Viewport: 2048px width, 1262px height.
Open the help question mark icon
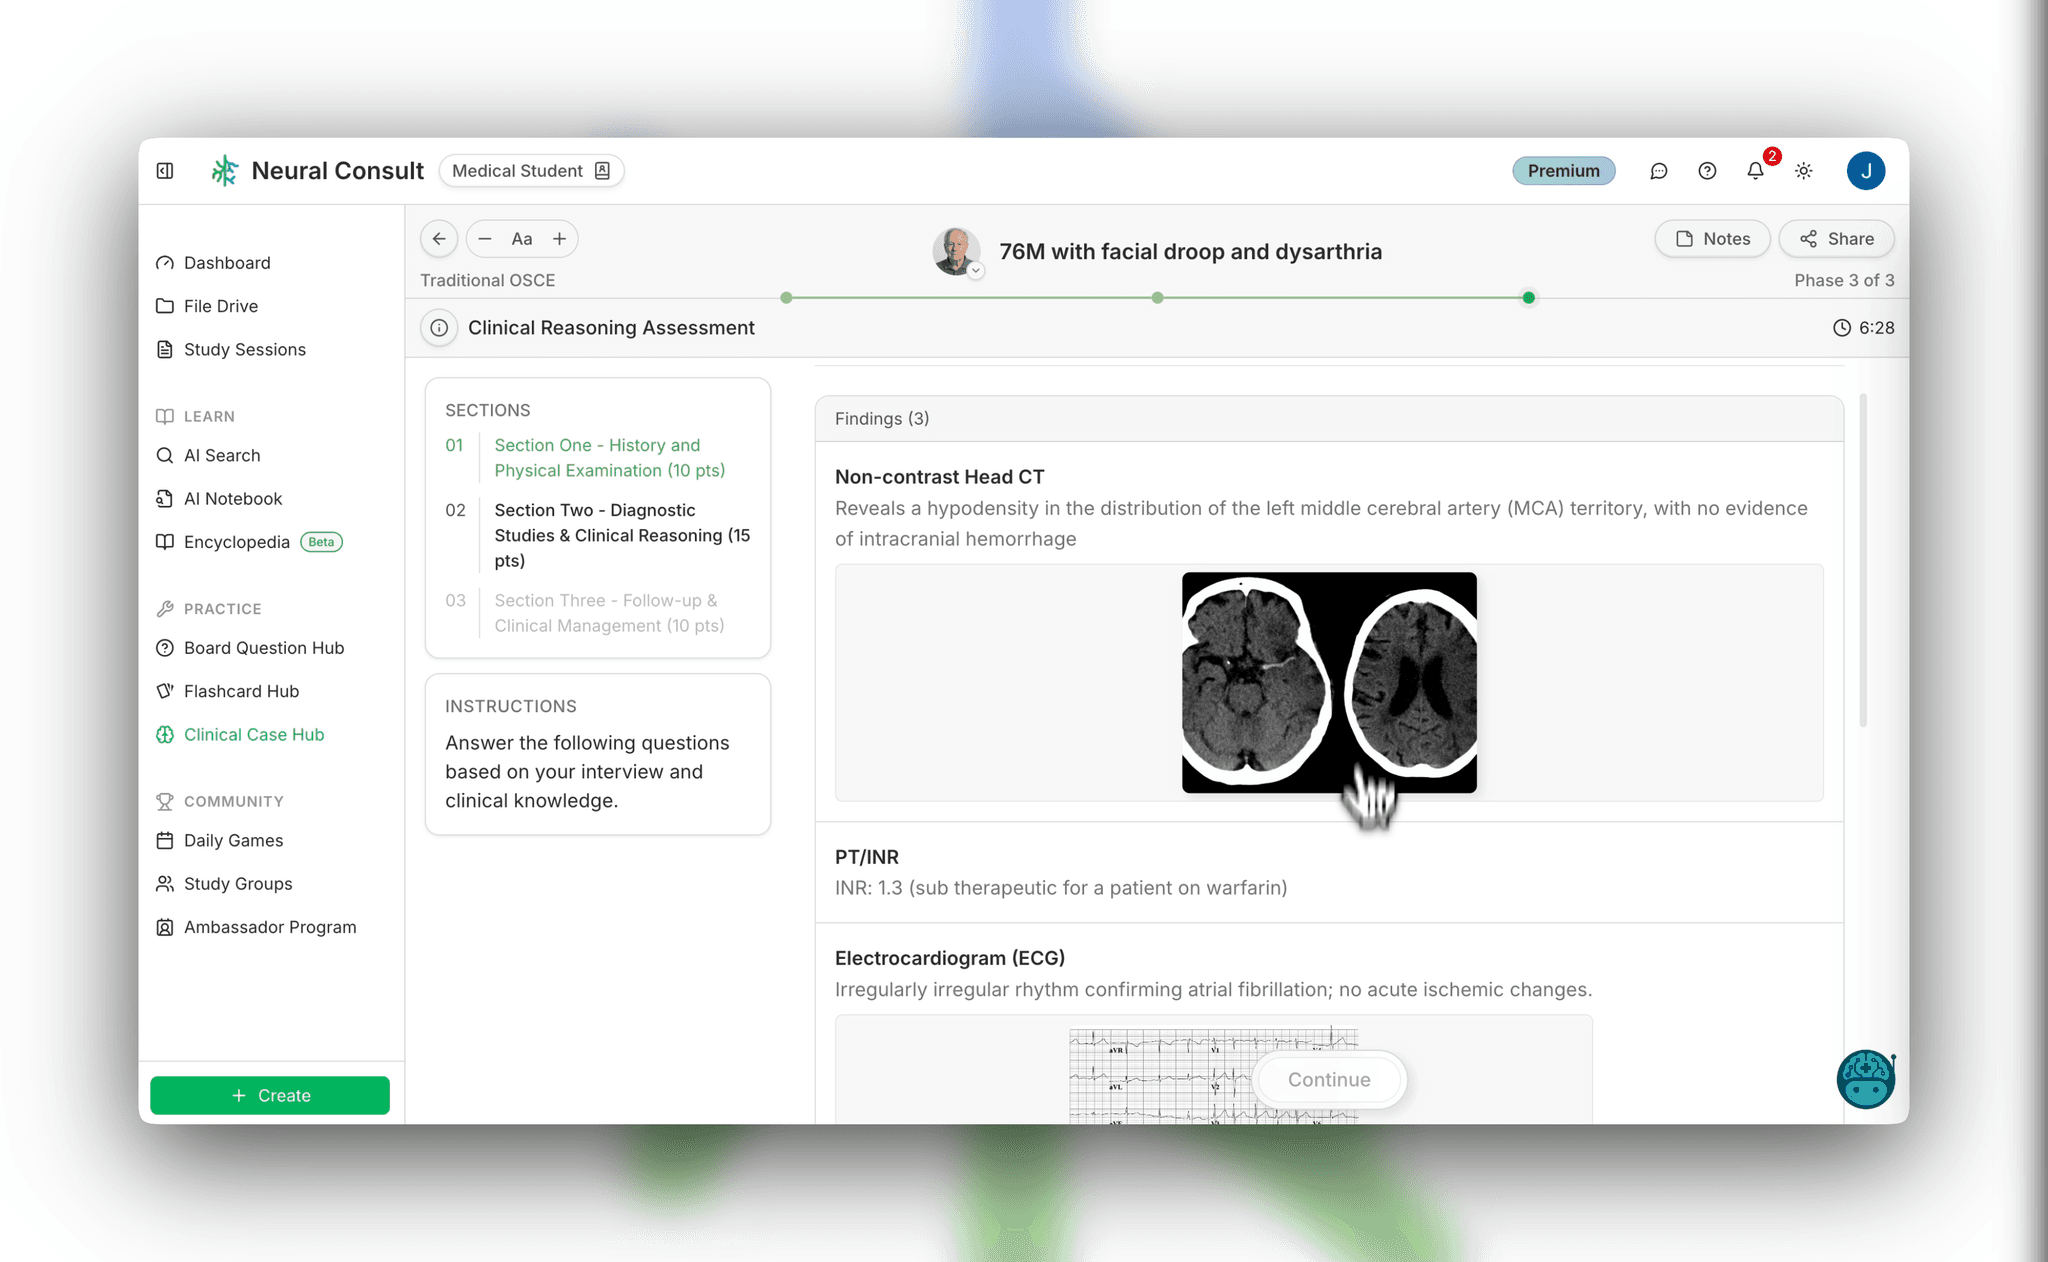(x=1707, y=171)
